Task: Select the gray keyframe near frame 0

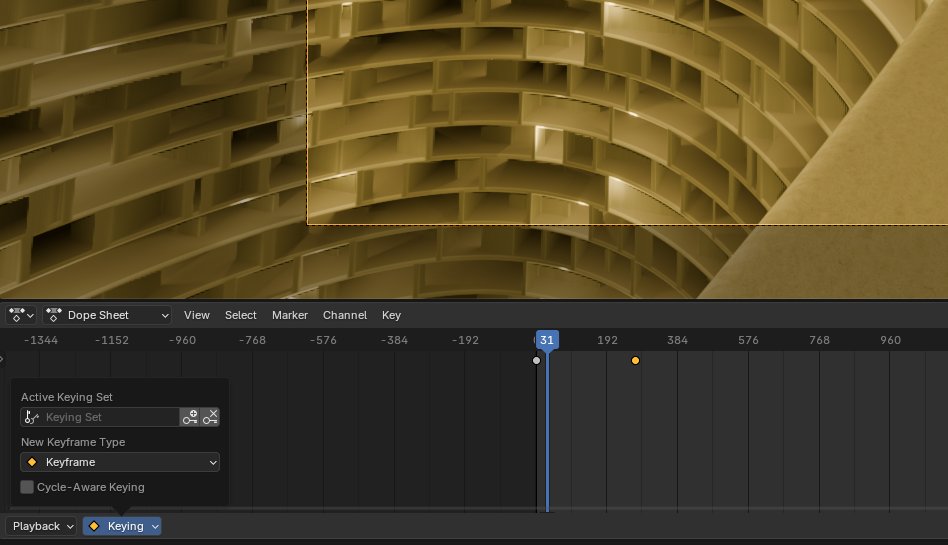Action: [x=536, y=361]
